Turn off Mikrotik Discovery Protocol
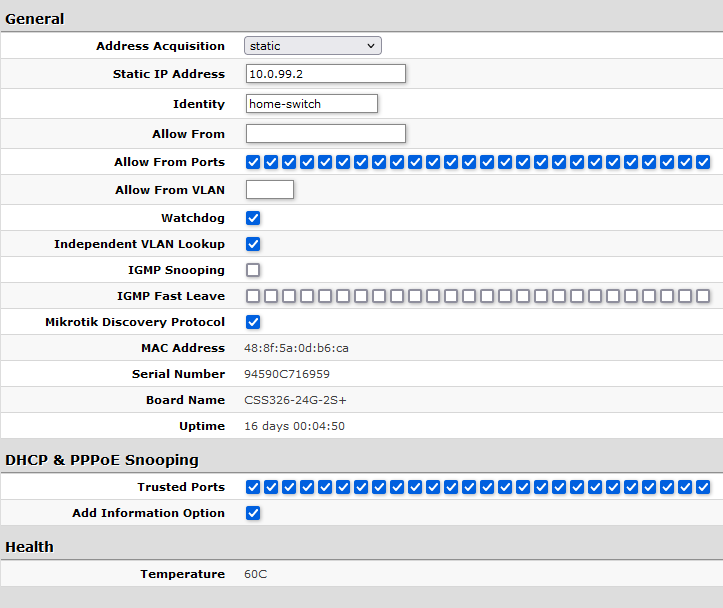This screenshot has height=608, width=723. pyautogui.click(x=253, y=322)
